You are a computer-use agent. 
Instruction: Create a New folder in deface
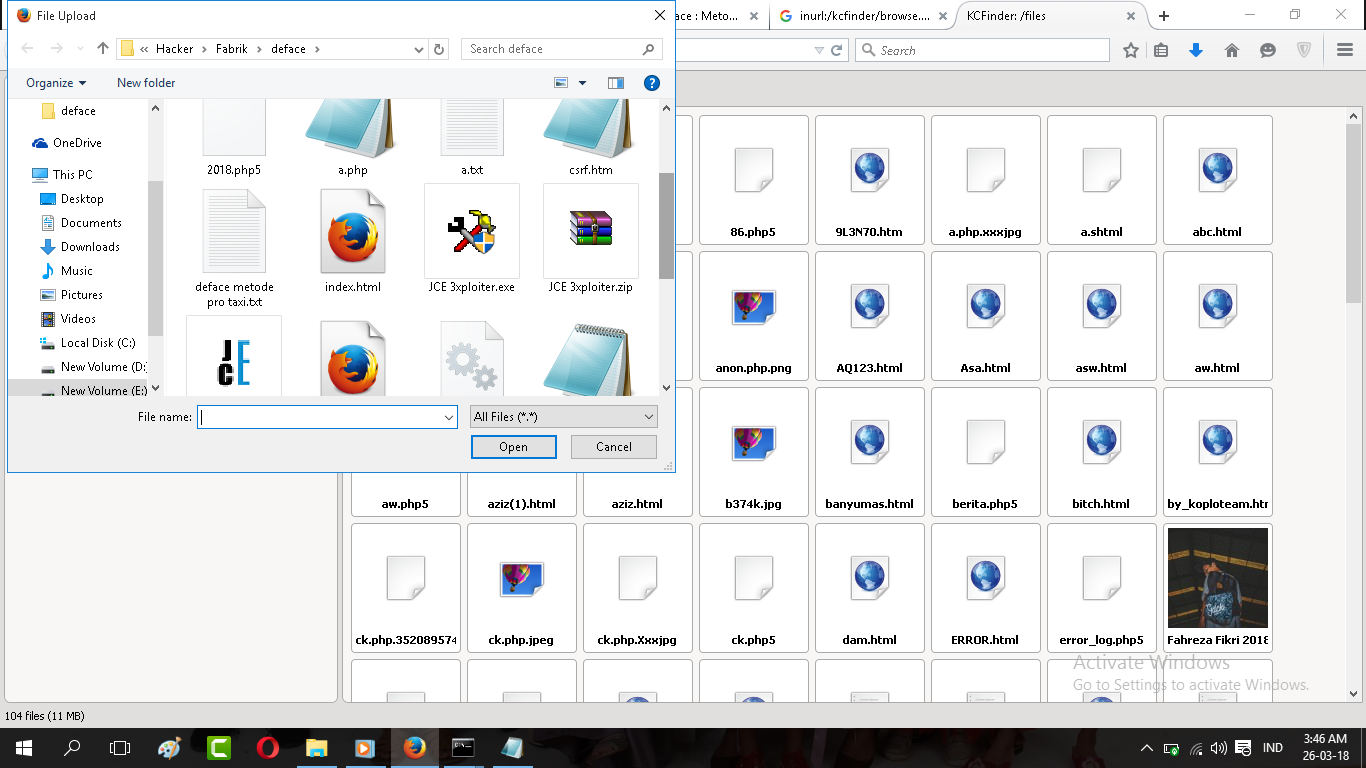click(x=145, y=82)
